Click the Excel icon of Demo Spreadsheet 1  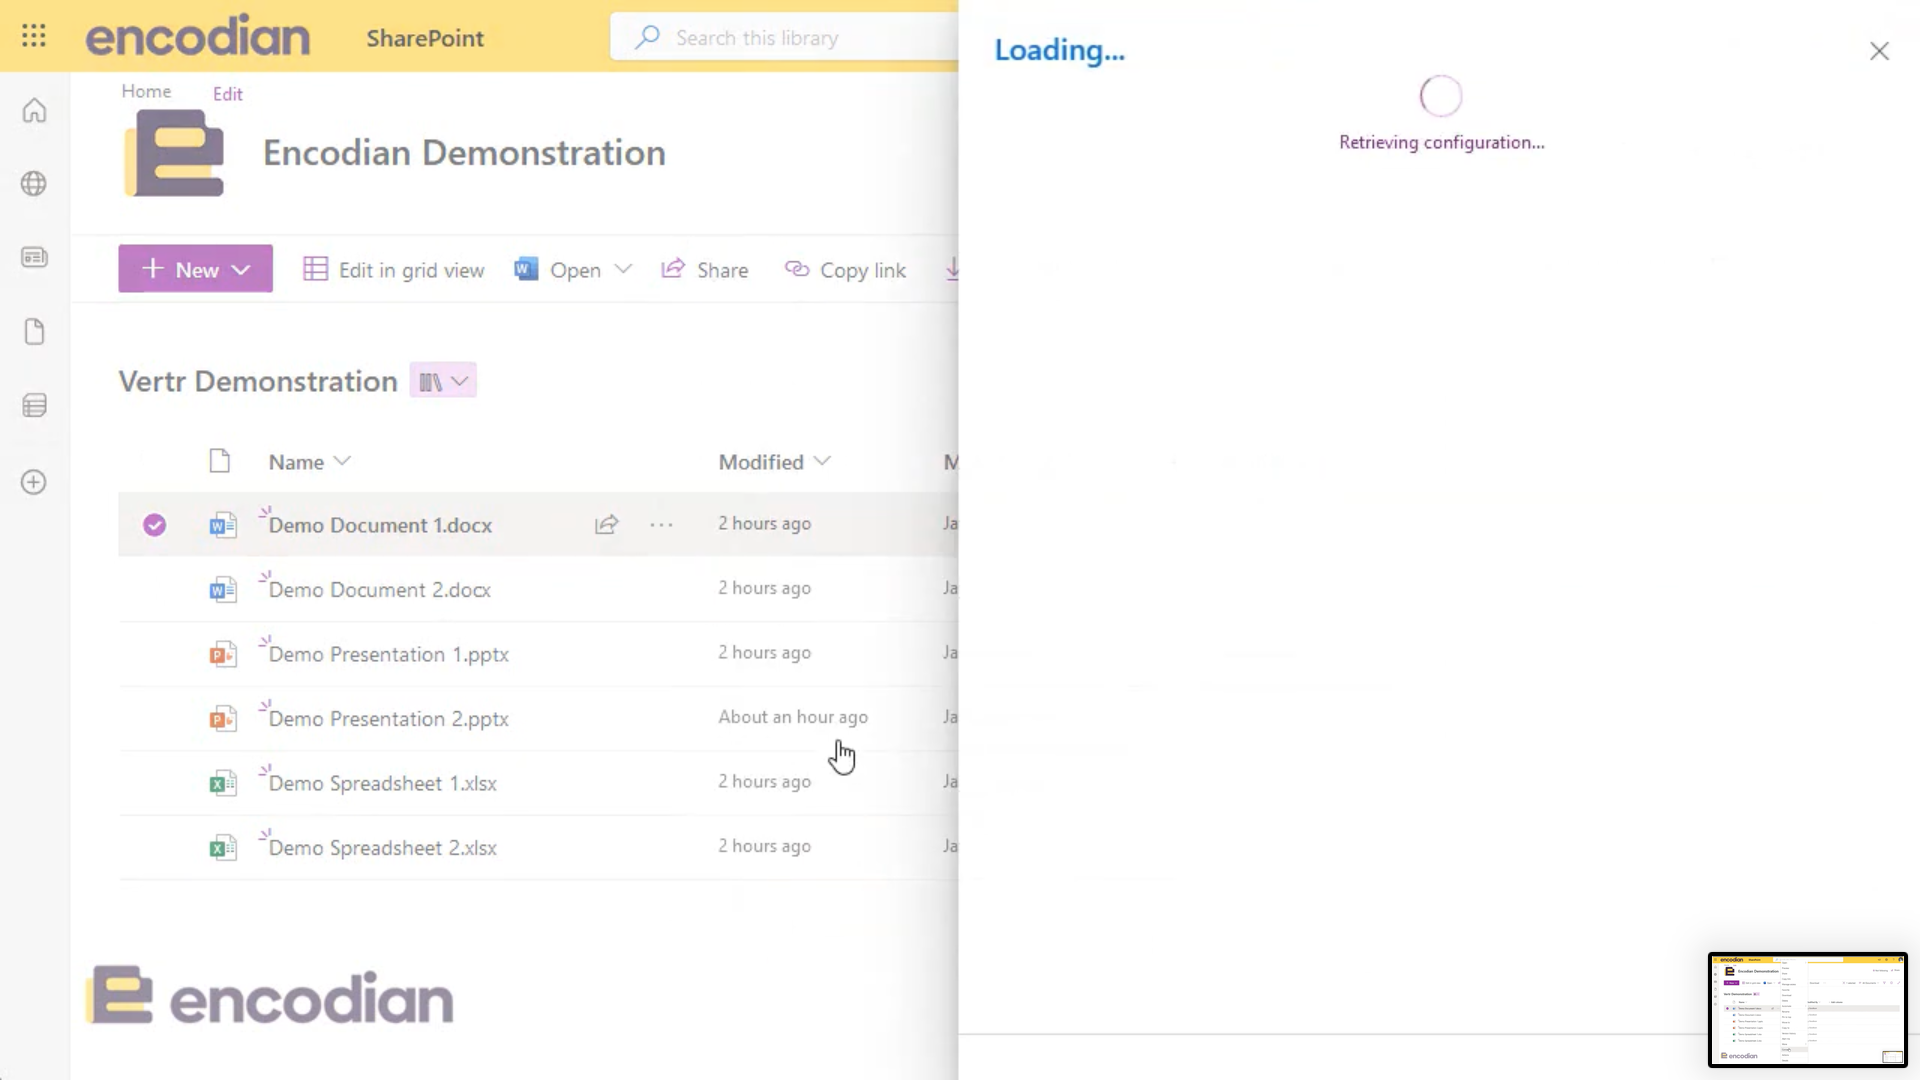pos(222,783)
